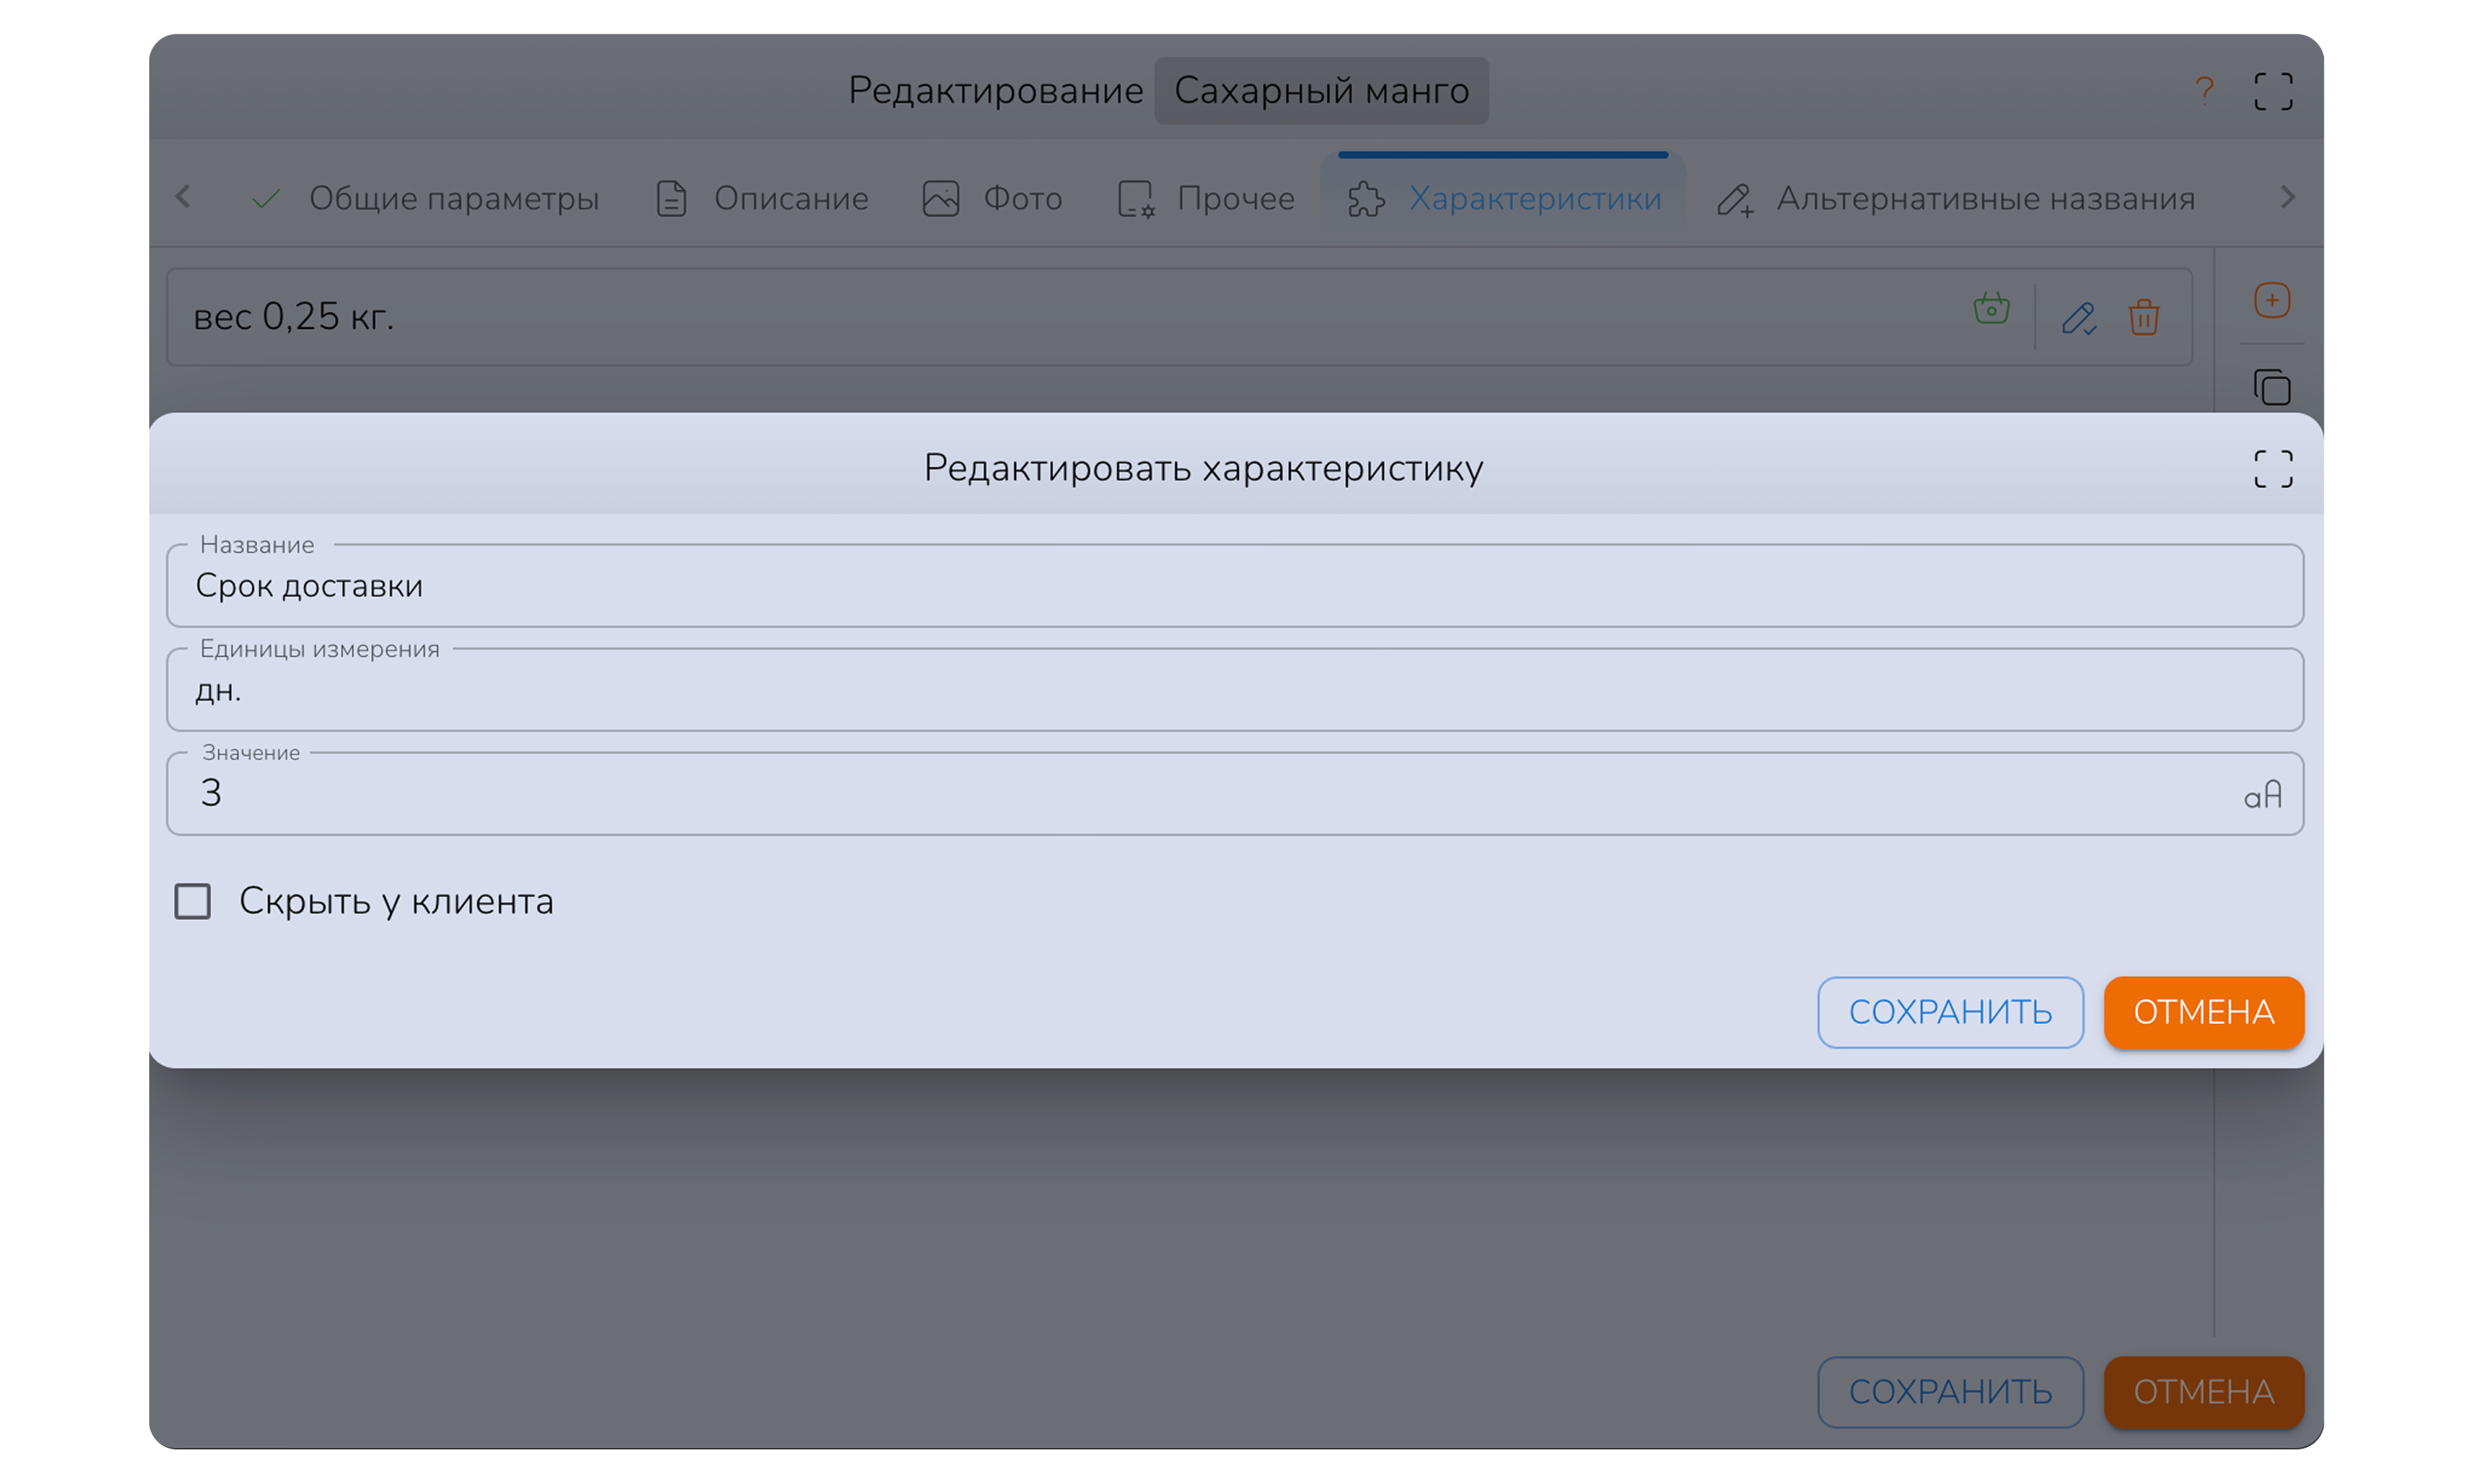Click the Скрыть у клиента label

coord(396,901)
